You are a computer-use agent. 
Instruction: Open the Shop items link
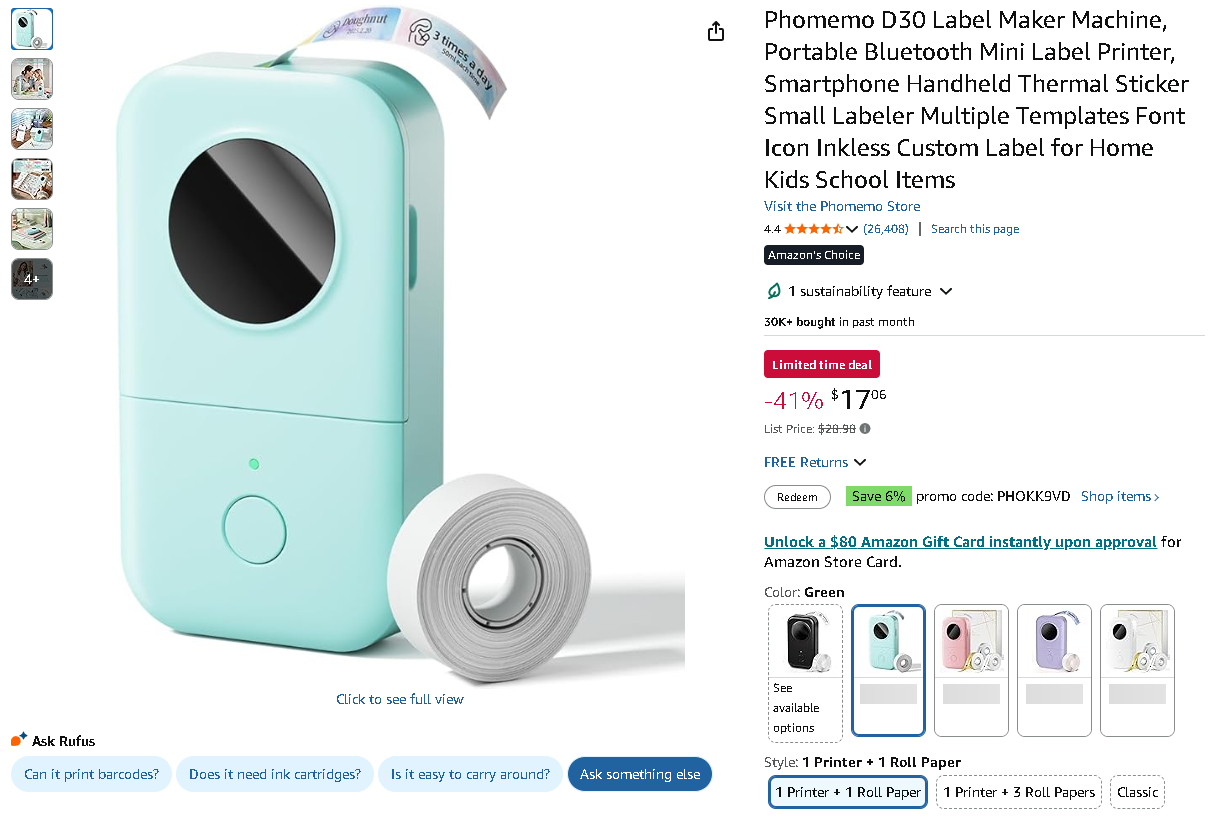(x=1120, y=496)
